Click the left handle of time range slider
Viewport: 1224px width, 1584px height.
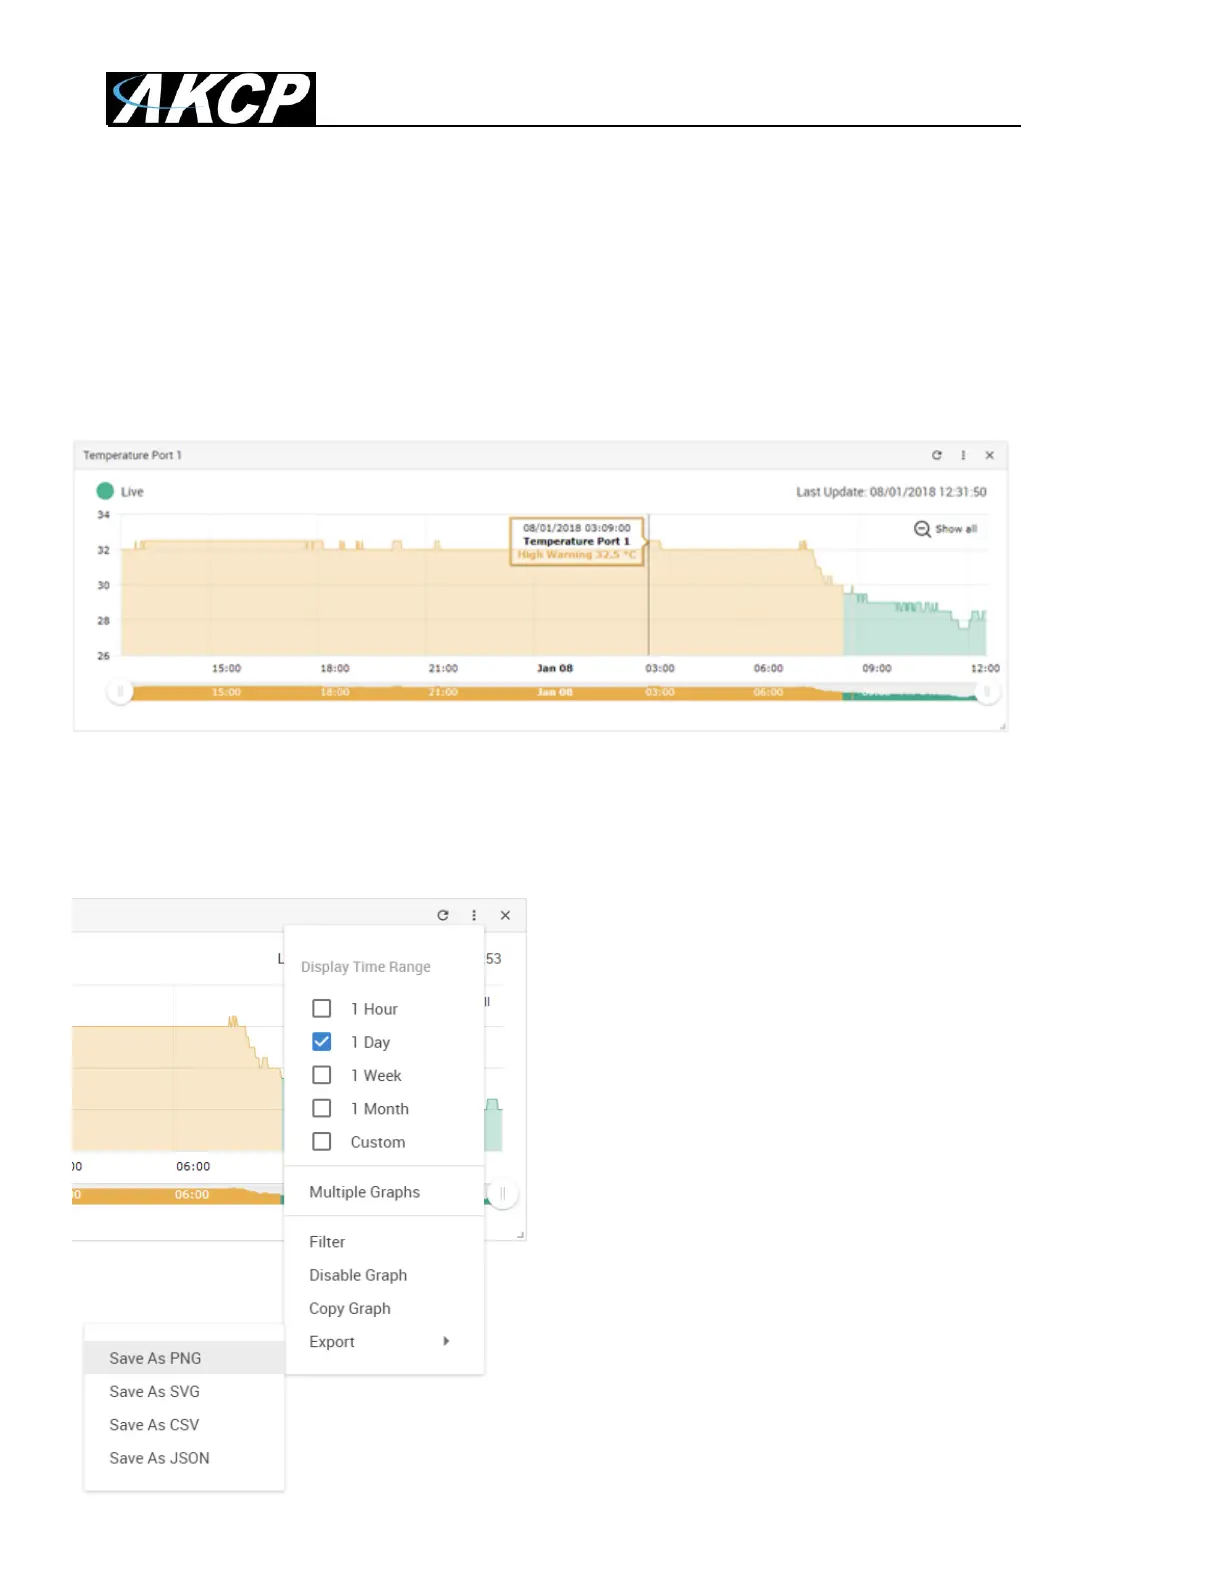point(120,692)
